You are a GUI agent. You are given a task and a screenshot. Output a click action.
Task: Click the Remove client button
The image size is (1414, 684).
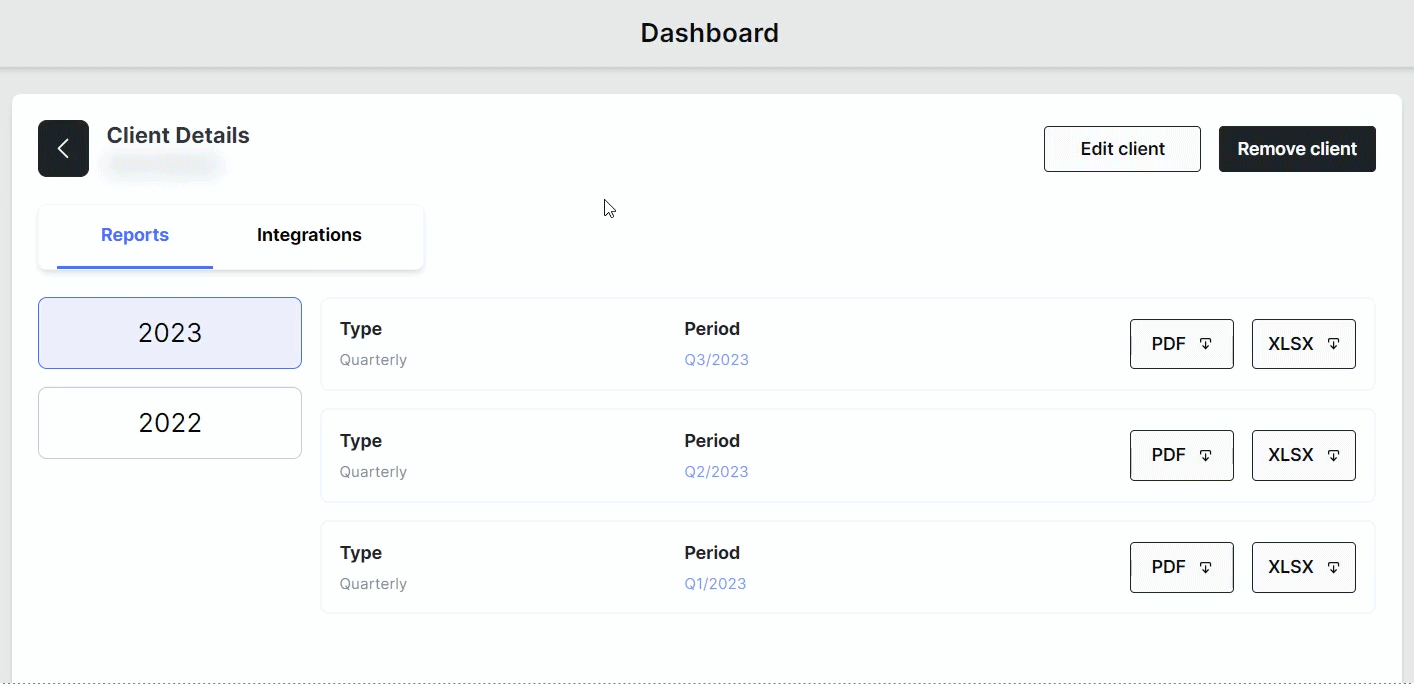(x=1297, y=149)
